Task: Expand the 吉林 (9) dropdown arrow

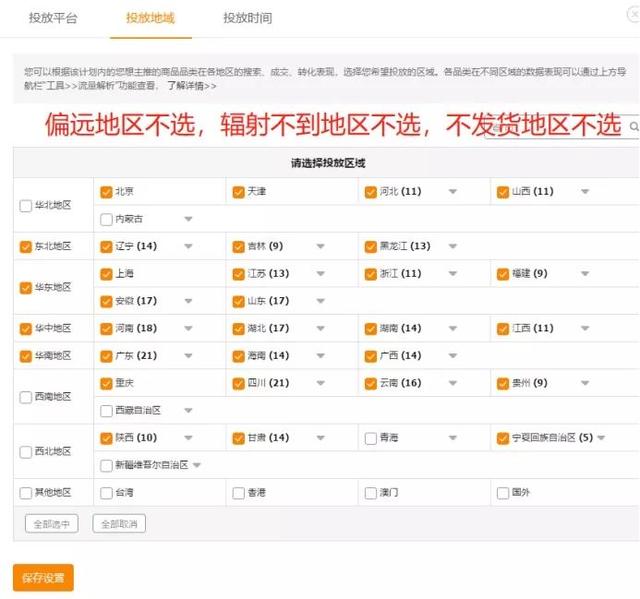Action: coord(320,246)
